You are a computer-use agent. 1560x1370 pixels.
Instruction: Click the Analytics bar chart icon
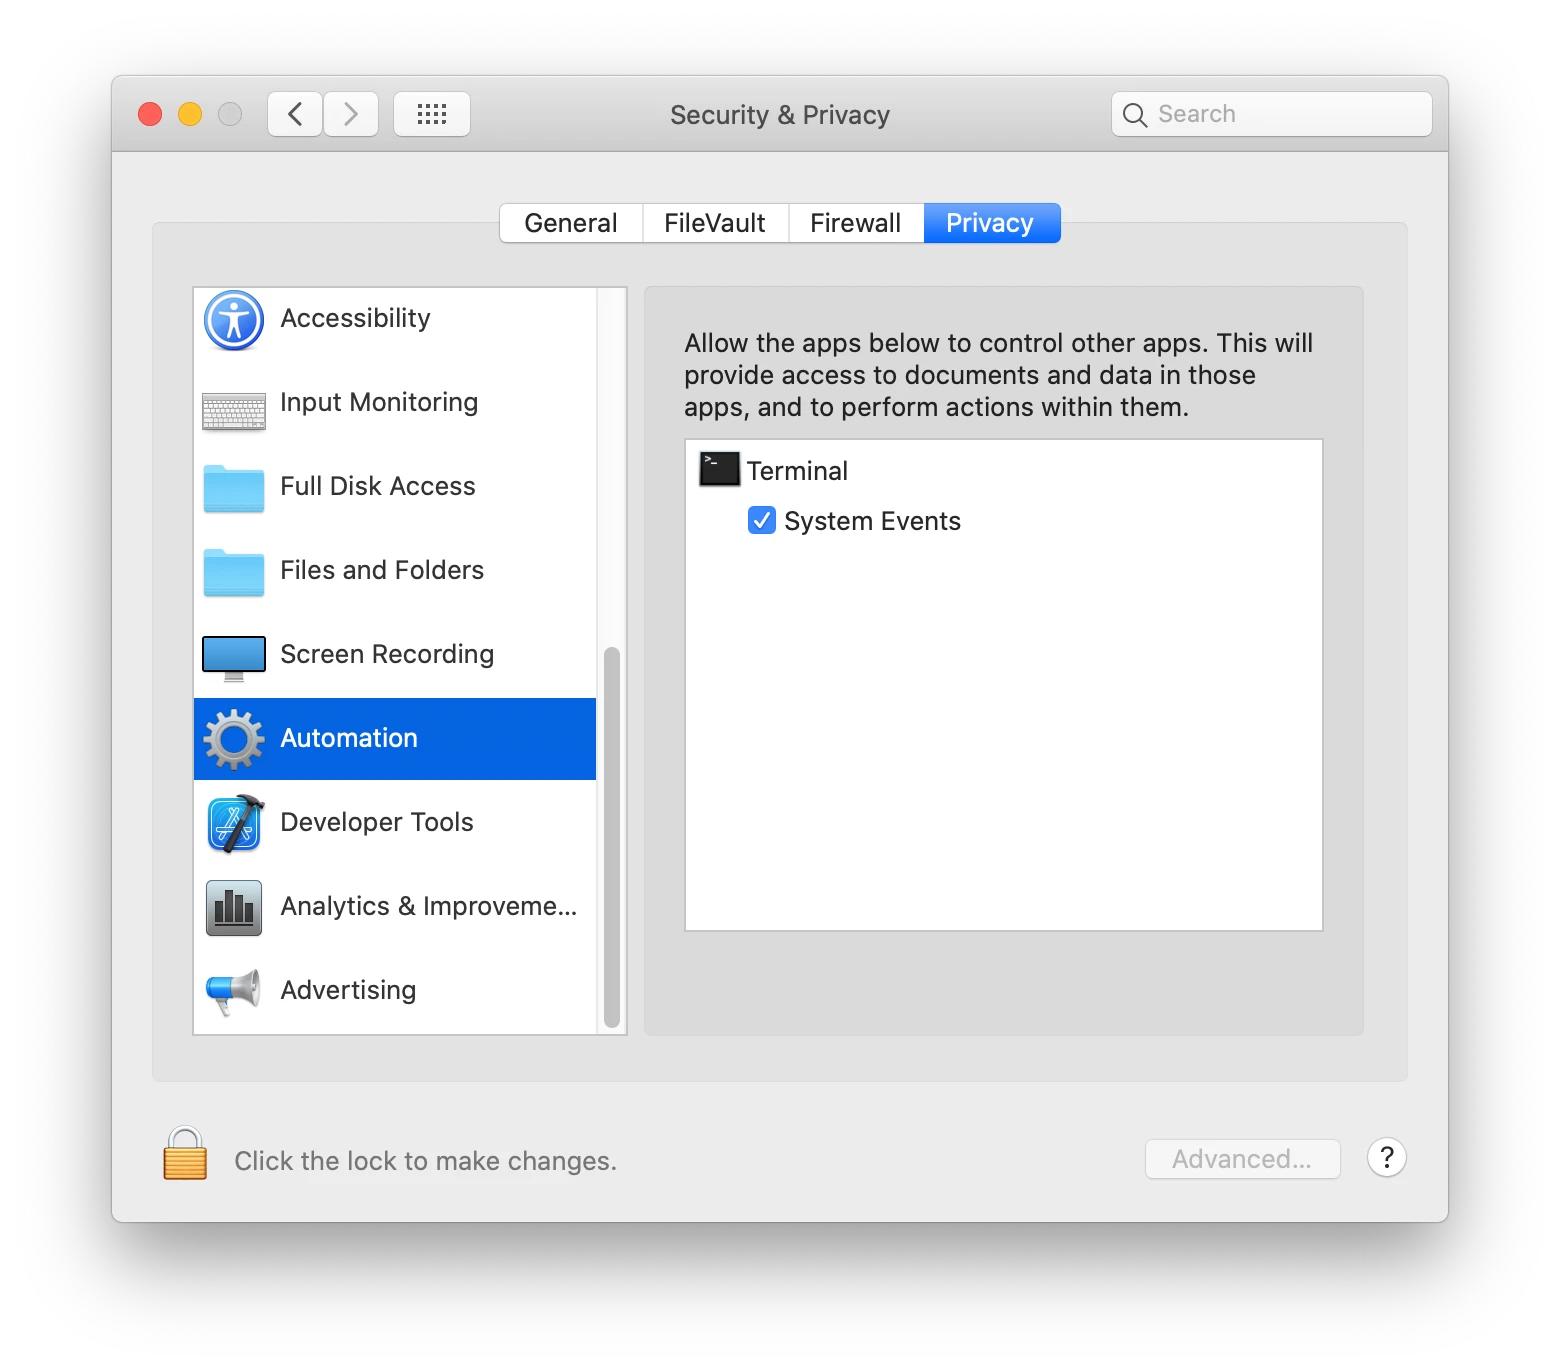click(234, 908)
